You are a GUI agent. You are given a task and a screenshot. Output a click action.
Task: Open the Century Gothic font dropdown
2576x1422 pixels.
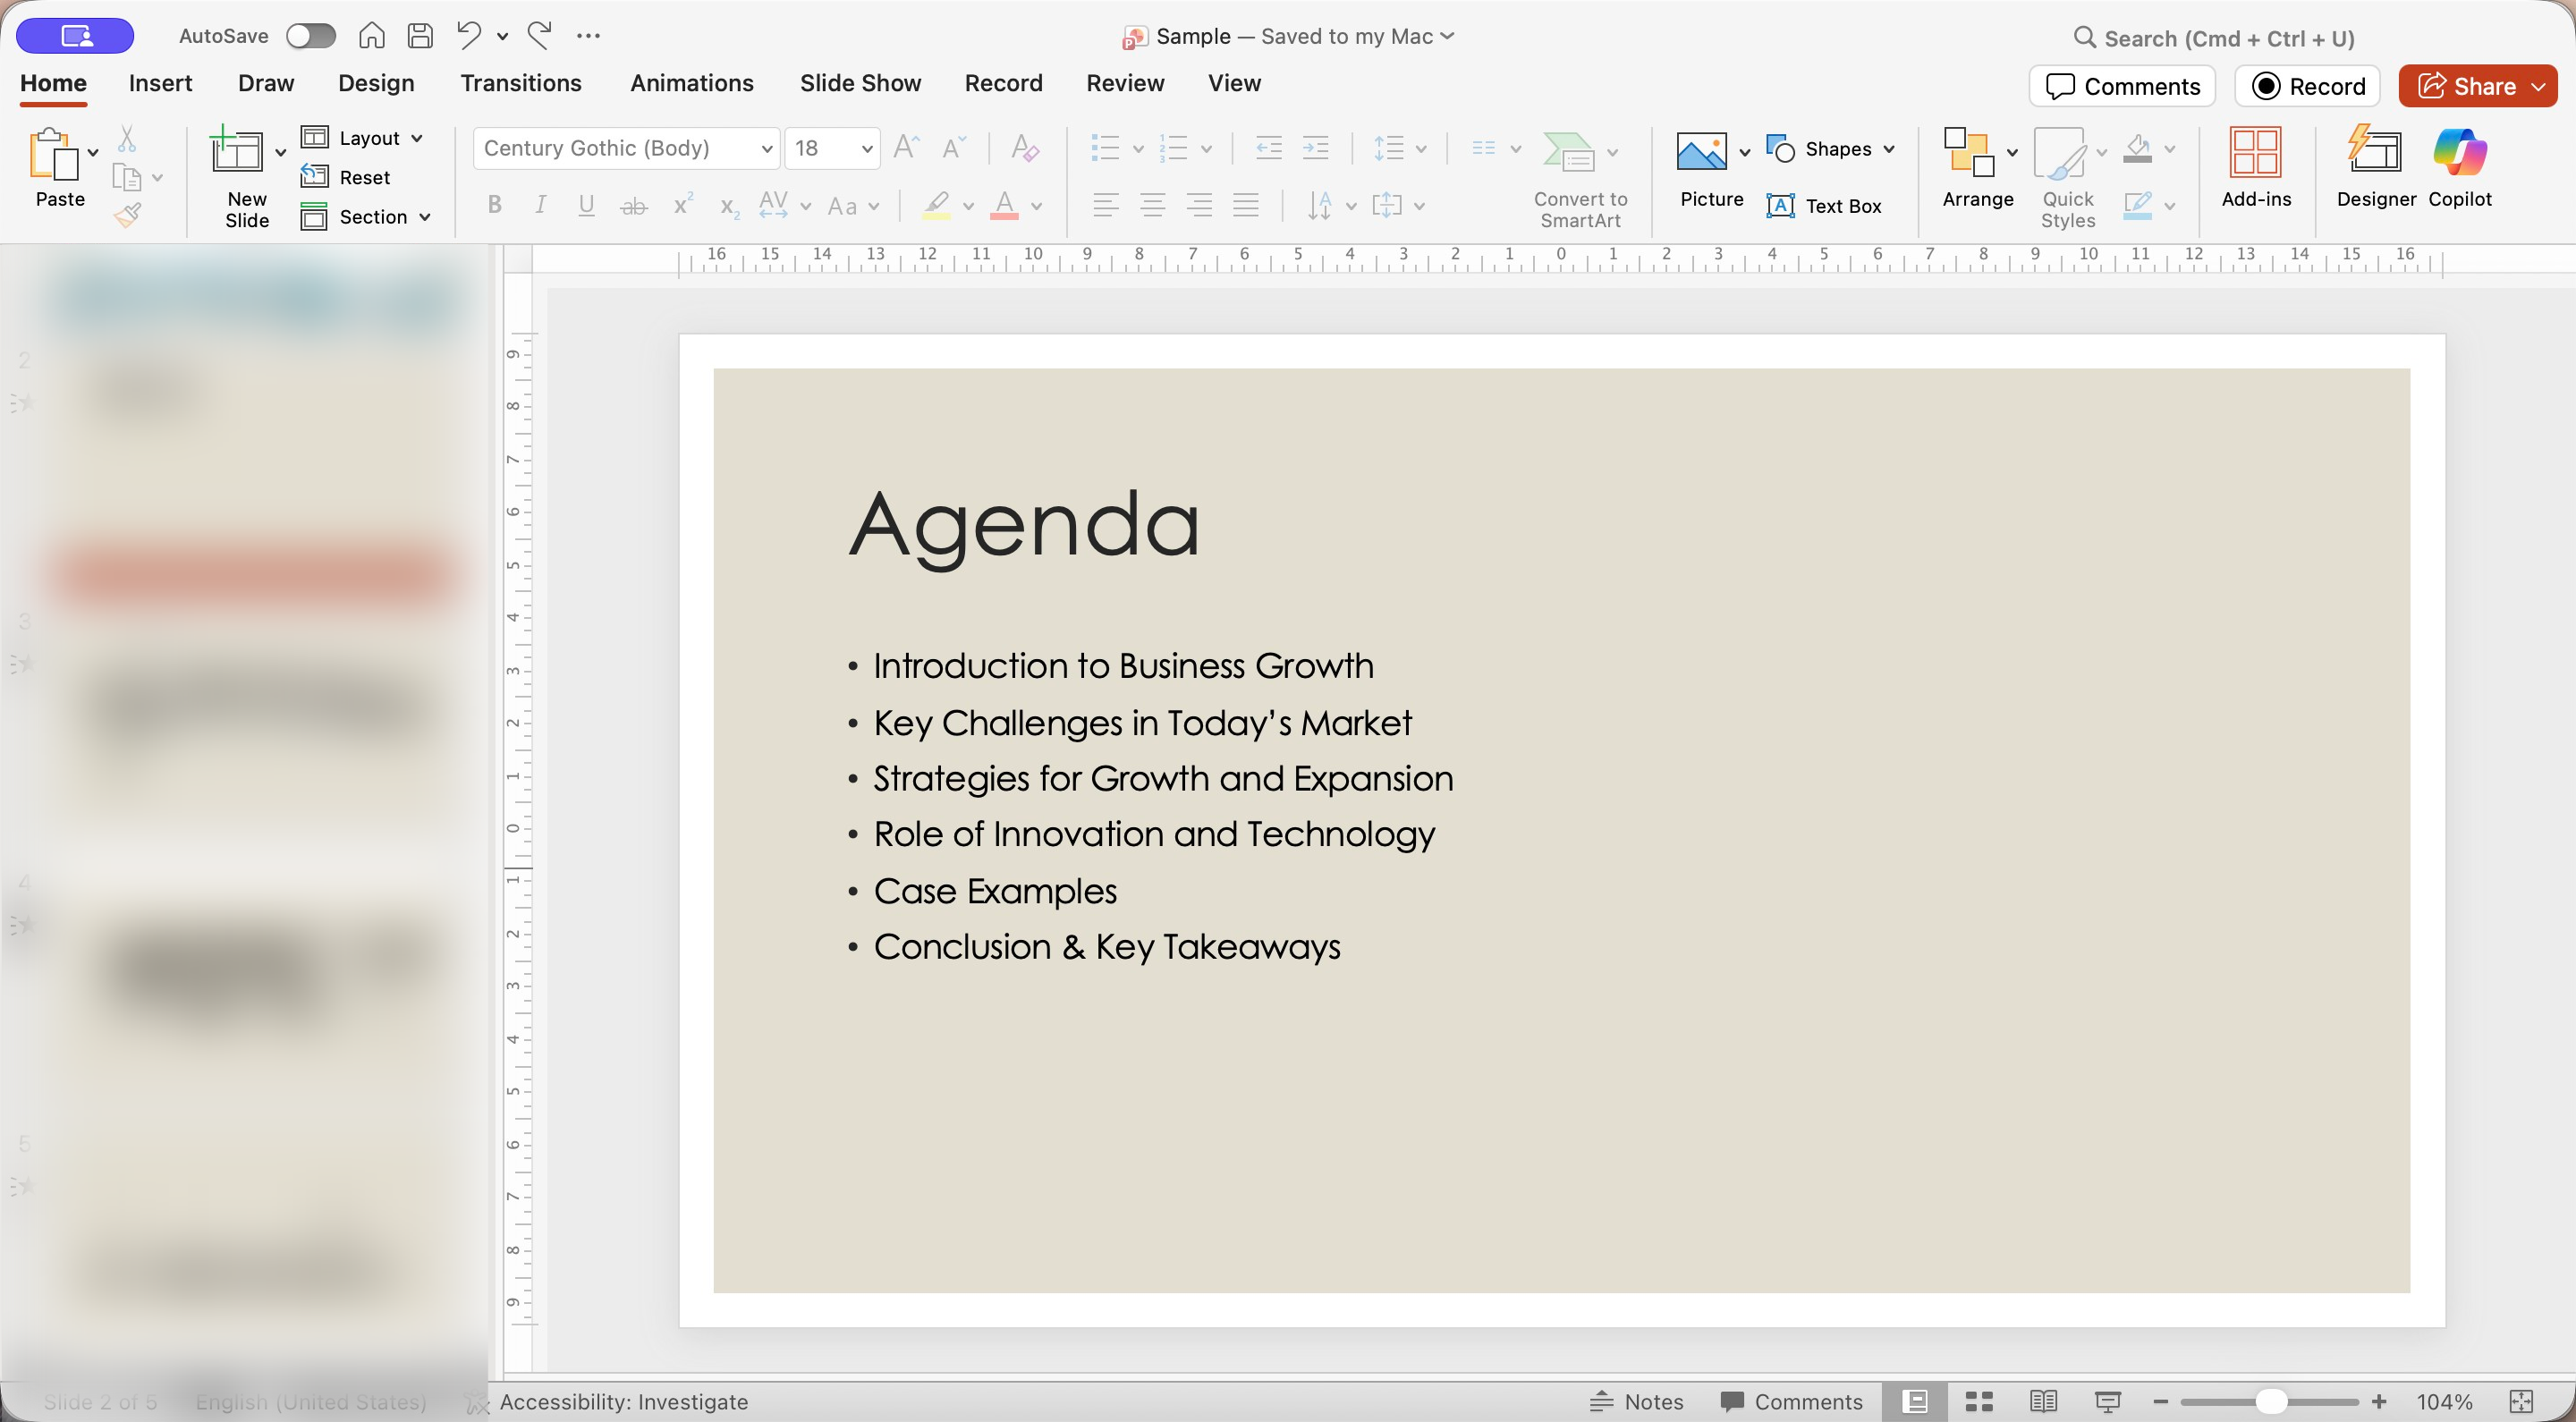tap(766, 149)
